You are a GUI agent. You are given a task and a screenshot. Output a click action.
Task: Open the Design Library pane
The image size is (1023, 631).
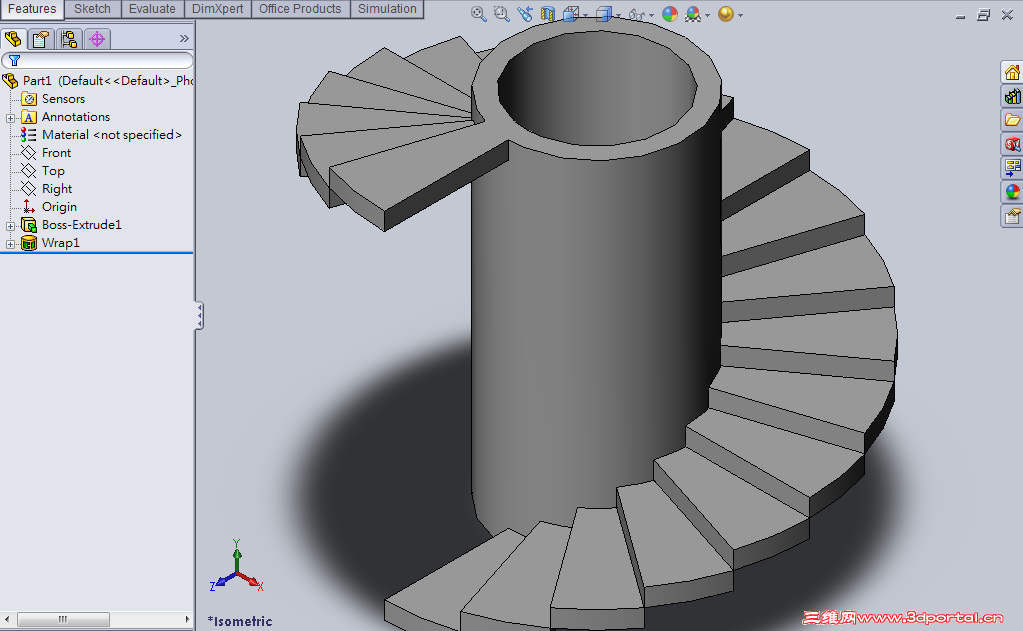pos(1012,97)
